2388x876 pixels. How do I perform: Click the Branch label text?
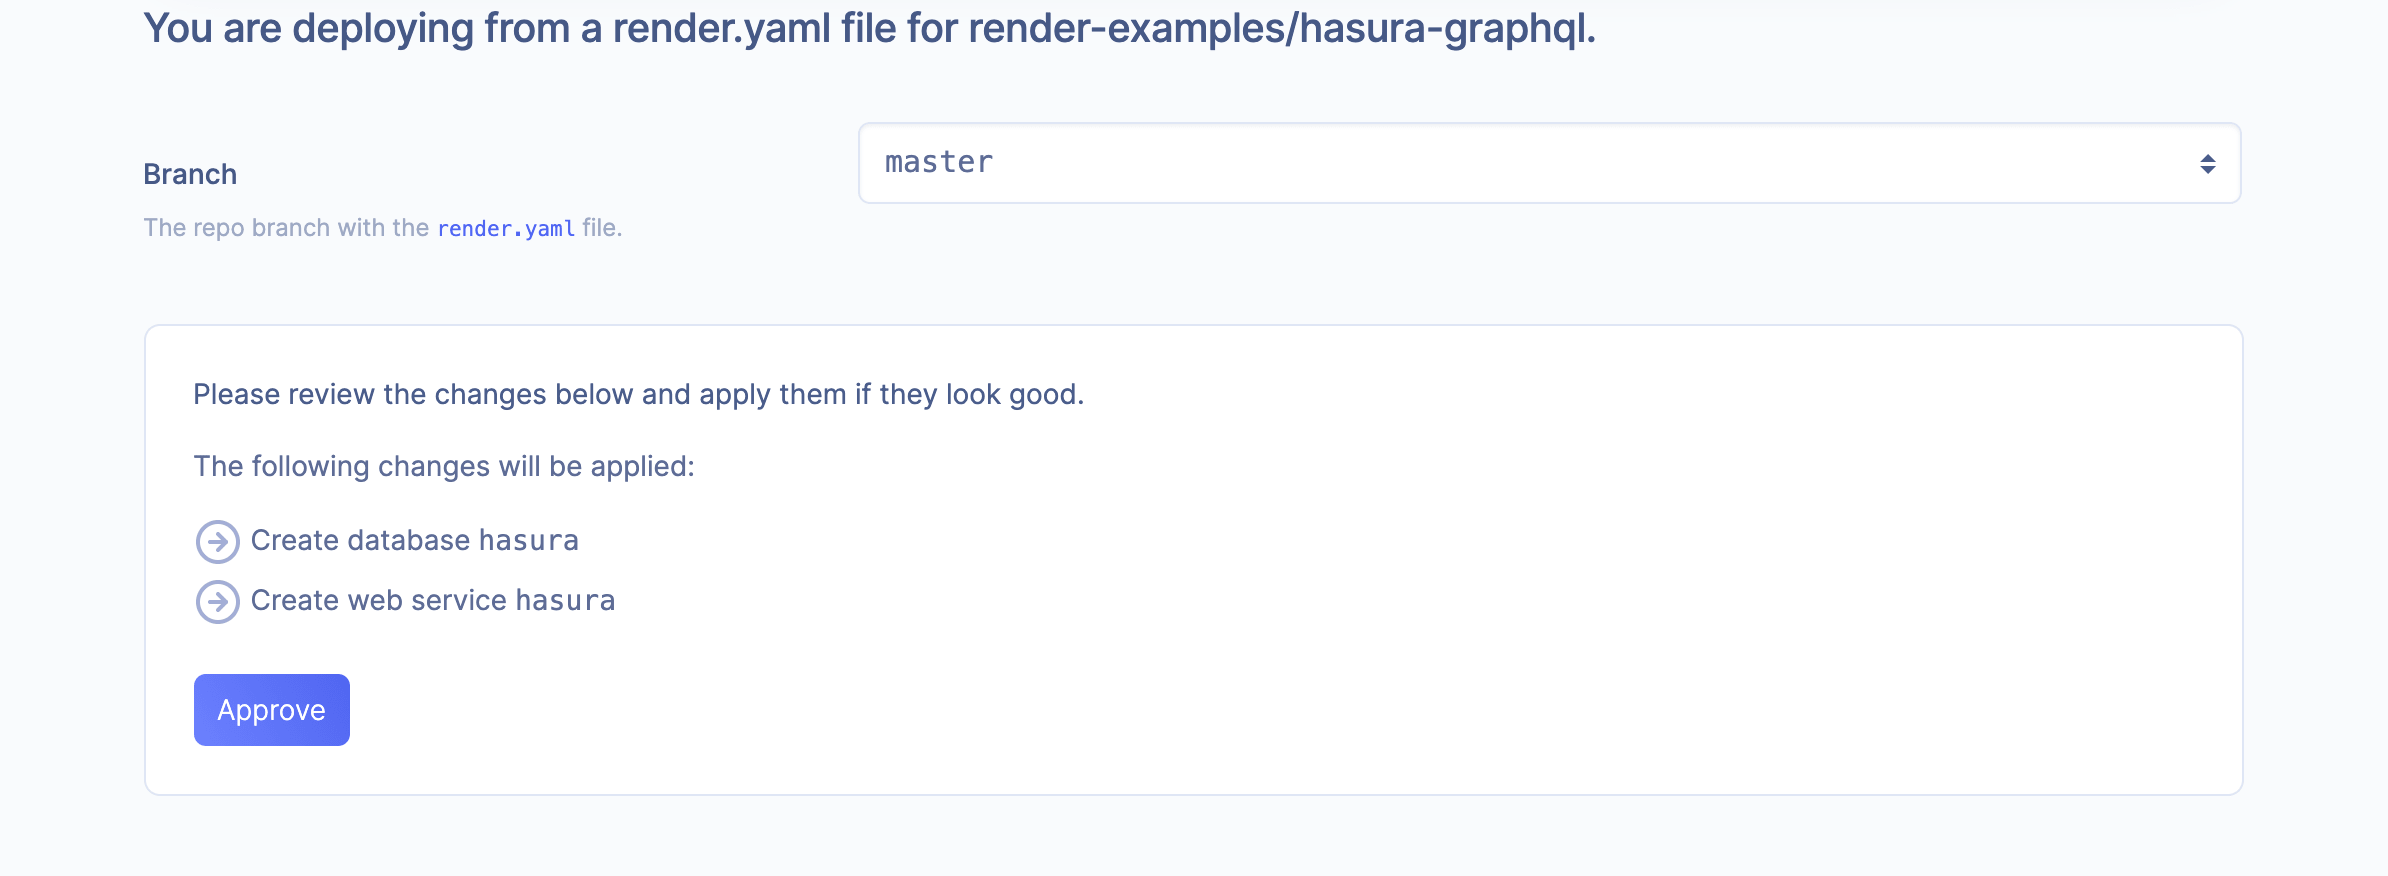point(190,172)
